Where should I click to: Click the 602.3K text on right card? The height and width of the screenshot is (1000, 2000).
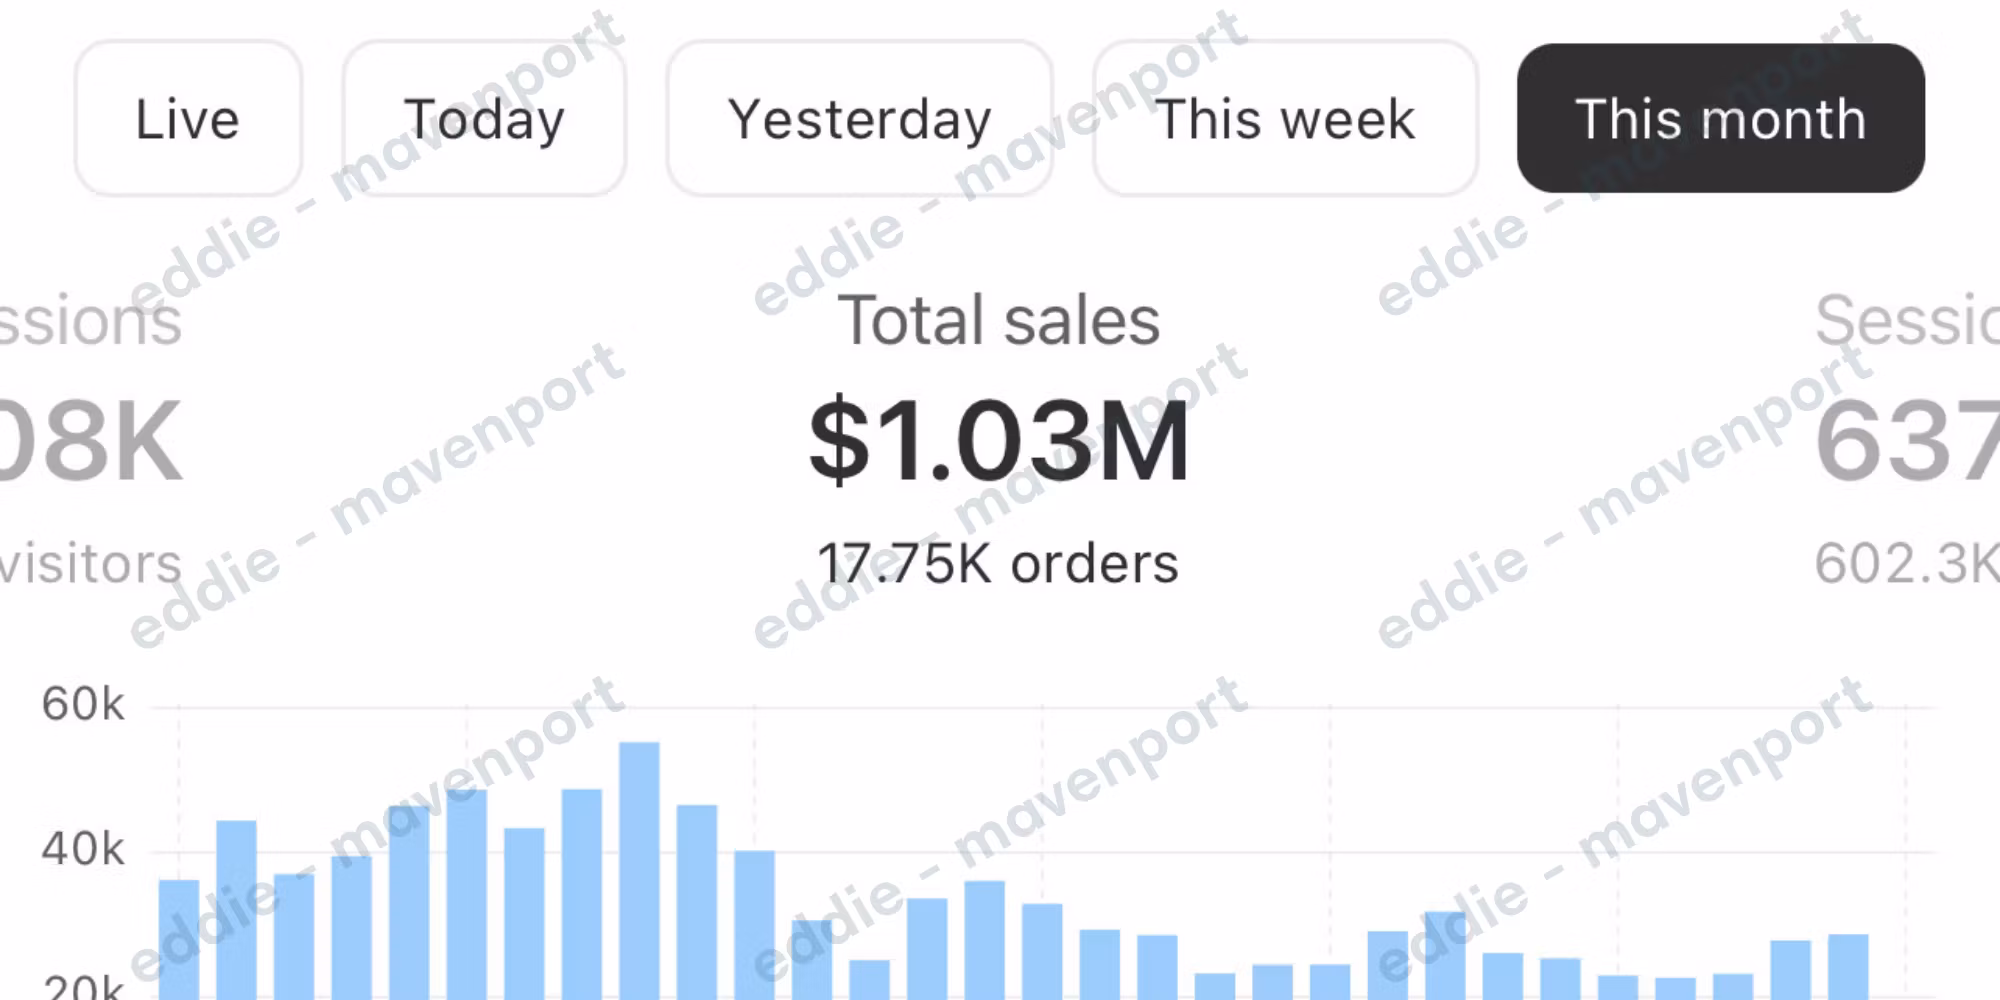pyautogui.click(x=1906, y=563)
